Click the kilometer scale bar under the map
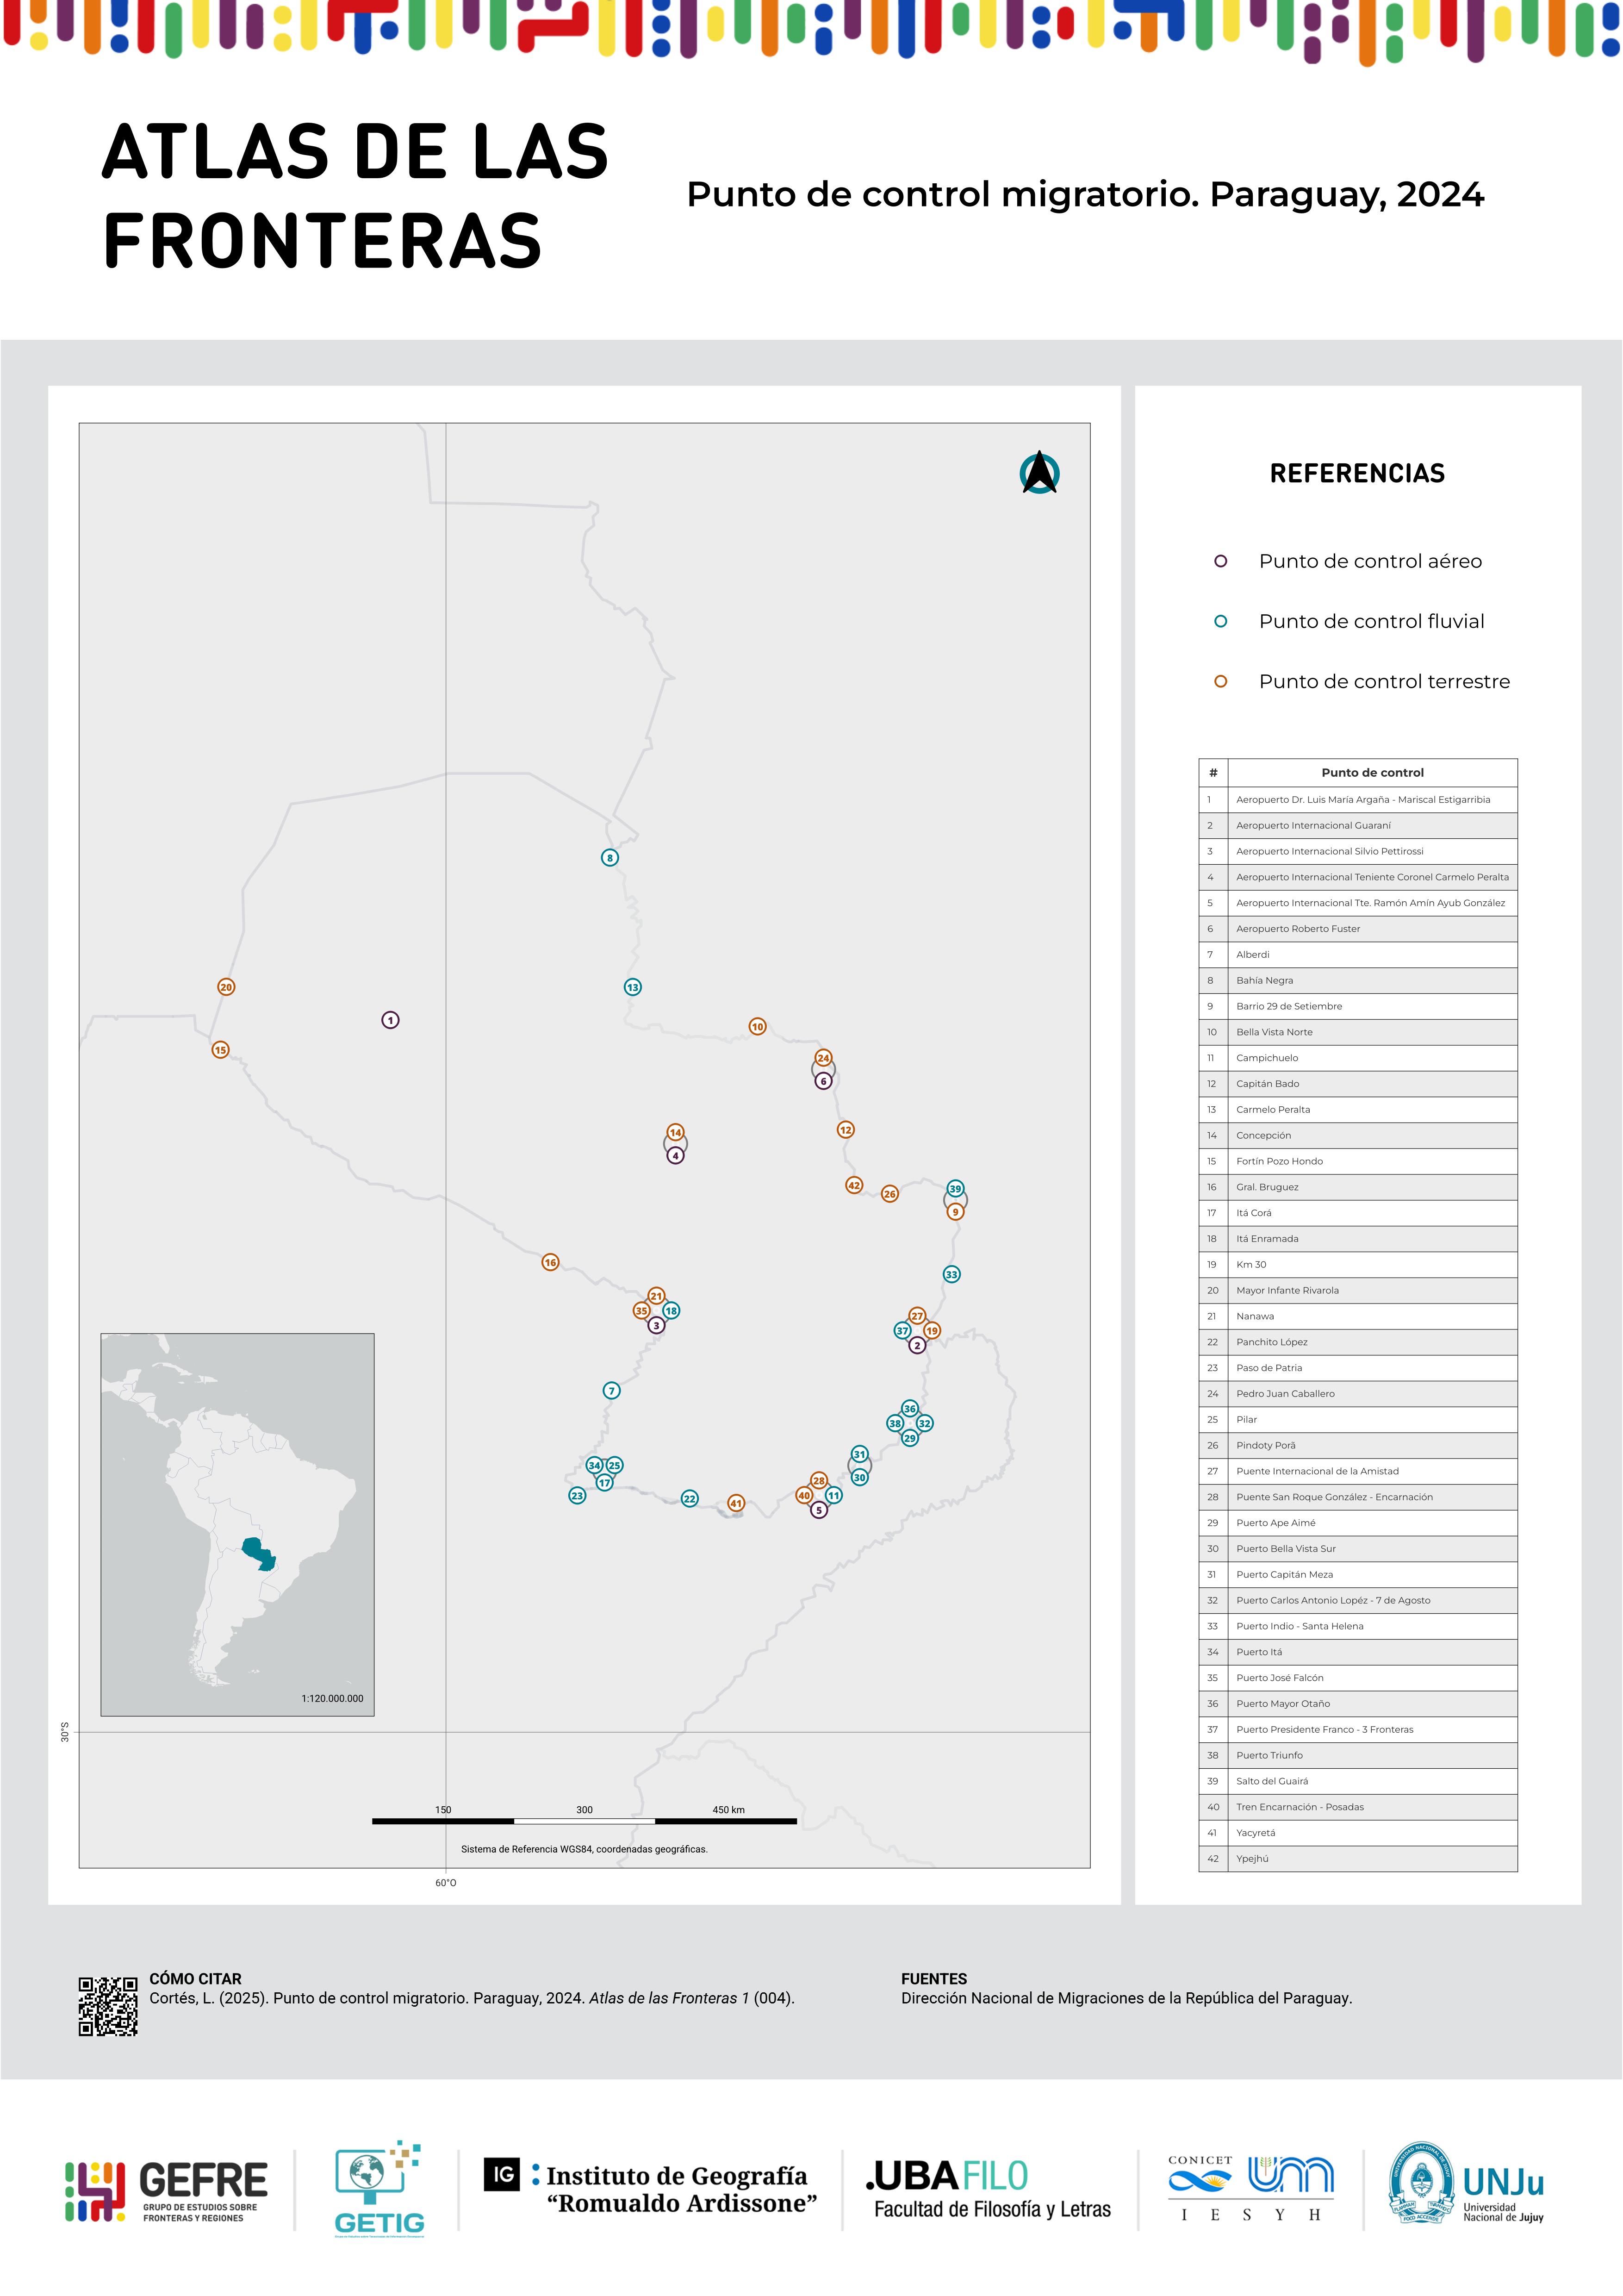The height and width of the screenshot is (2296, 1623). click(x=584, y=1821)
